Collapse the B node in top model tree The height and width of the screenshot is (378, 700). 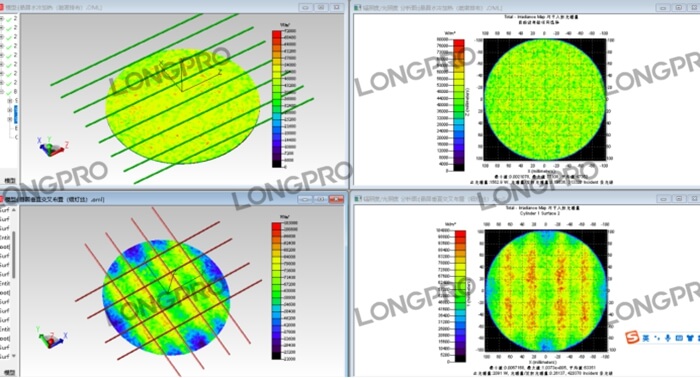pos(2,92)
